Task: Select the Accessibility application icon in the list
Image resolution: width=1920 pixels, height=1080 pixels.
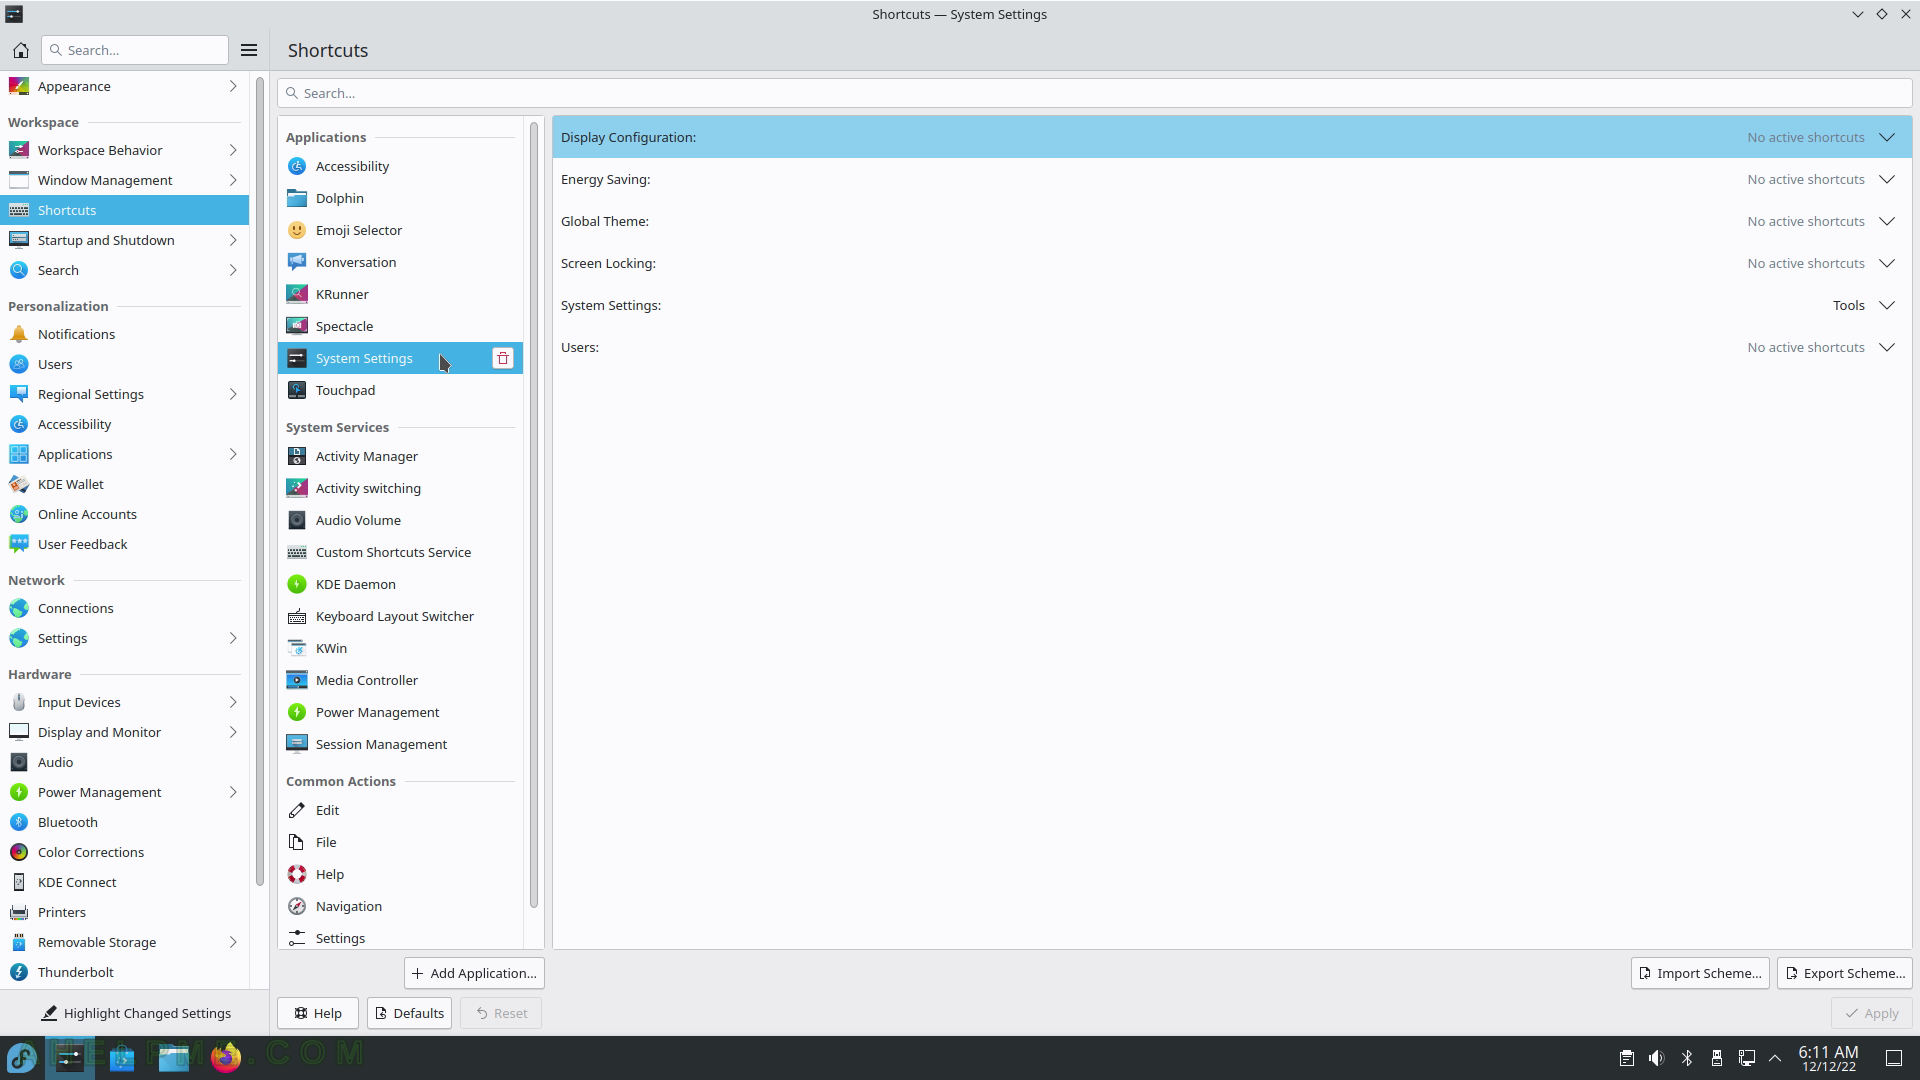Action: 297,166
